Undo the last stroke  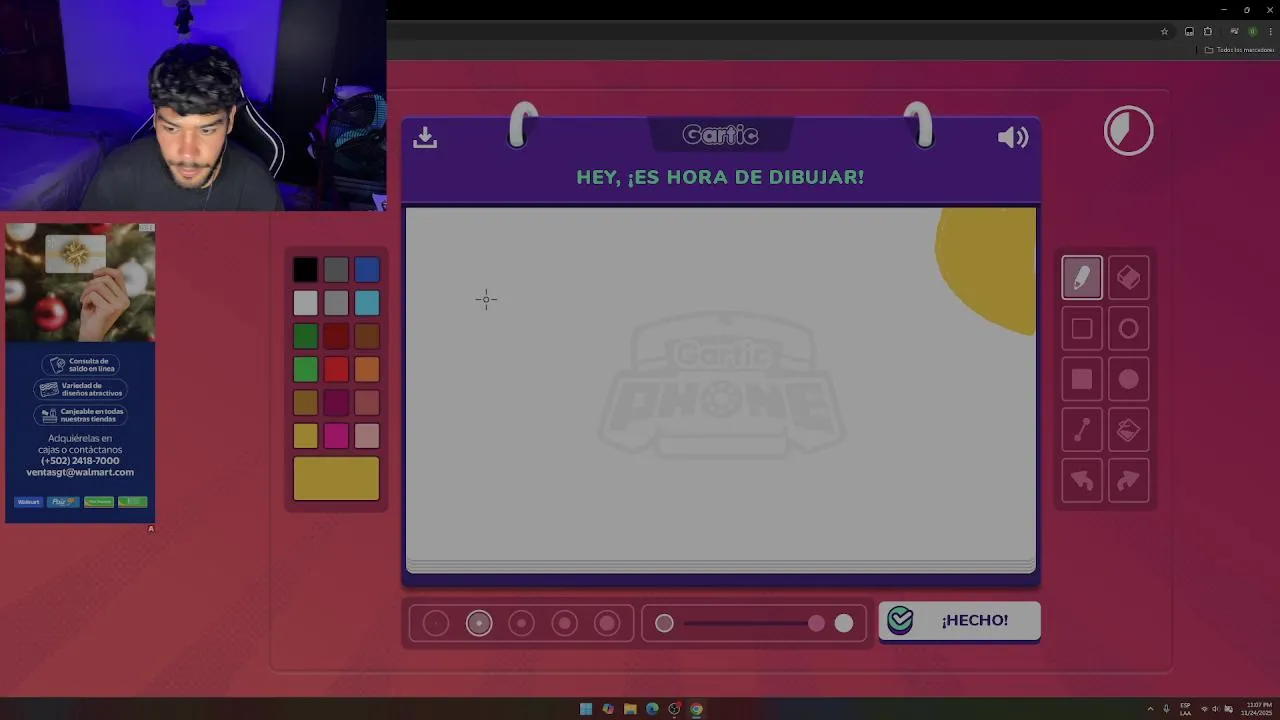tap(1081, 481)
